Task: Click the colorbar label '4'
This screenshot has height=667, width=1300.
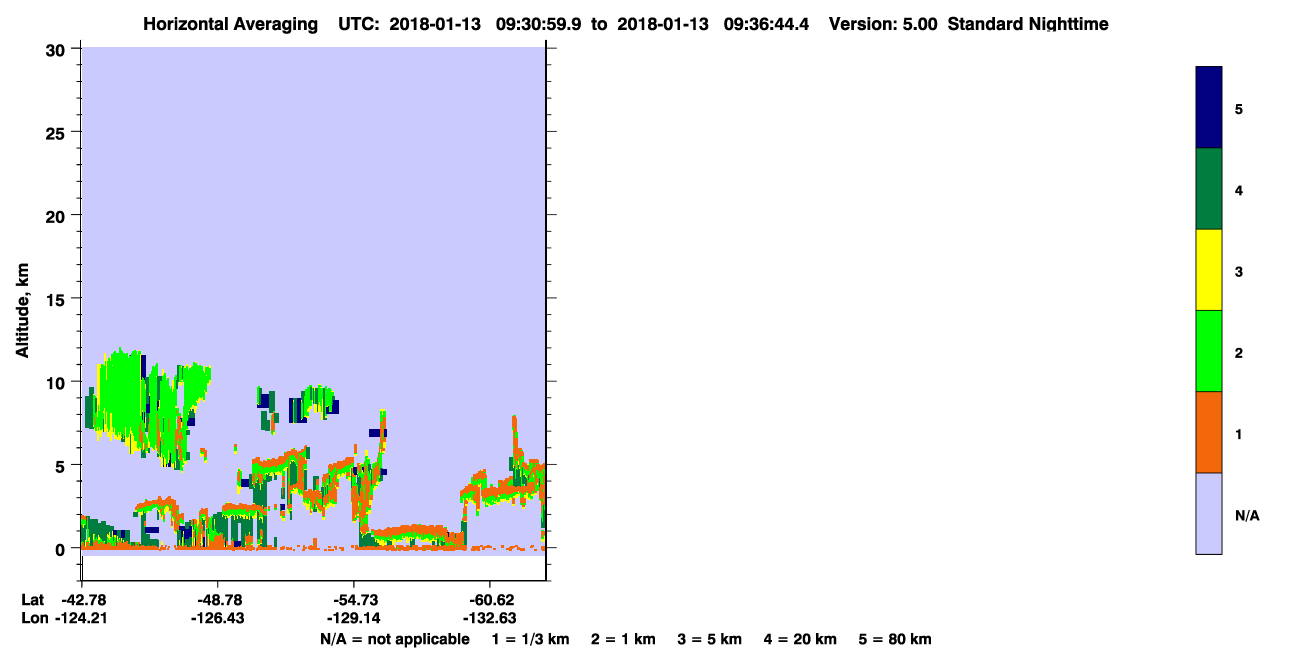Action: pos(1239,190)
